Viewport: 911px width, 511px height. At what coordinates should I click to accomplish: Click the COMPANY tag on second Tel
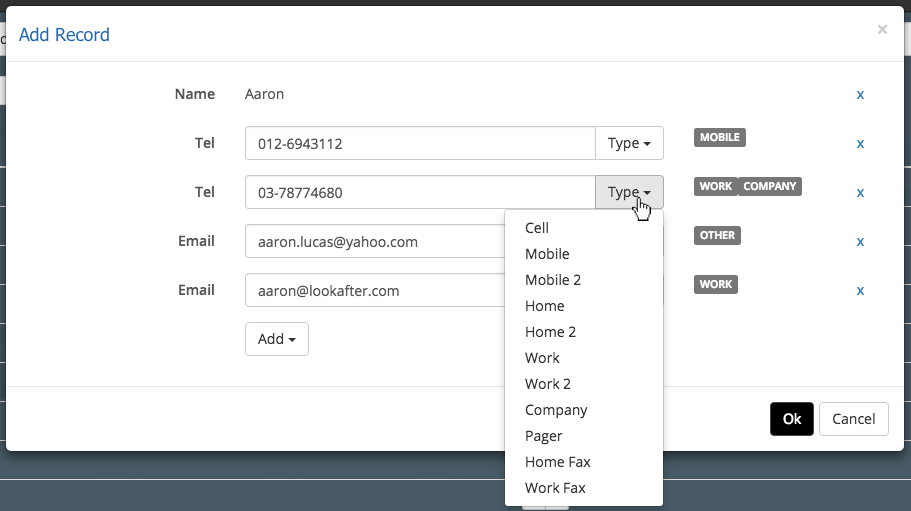pos(770,186)
